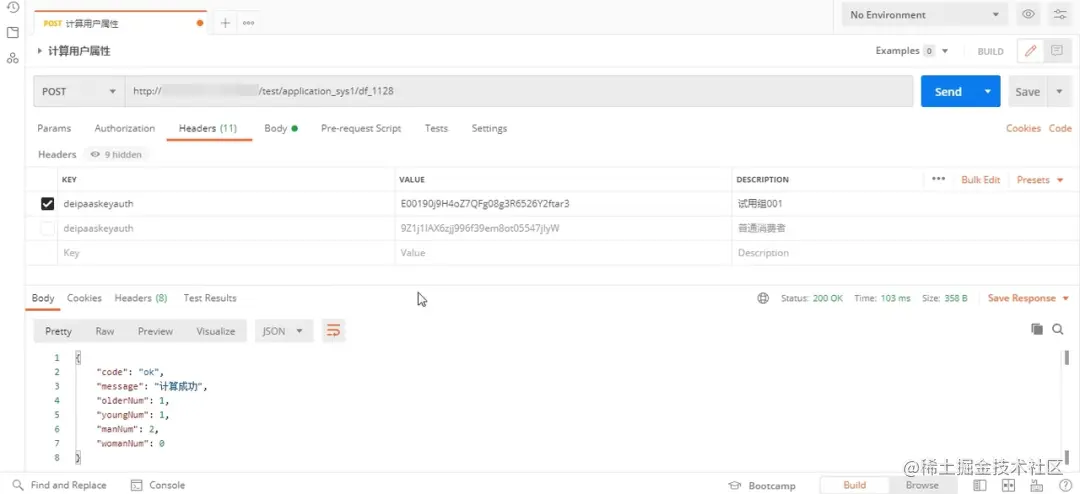This screenshot has height=494, width=1080.
Task: Show the 9 hidden headers
Action: pos(116,154)
